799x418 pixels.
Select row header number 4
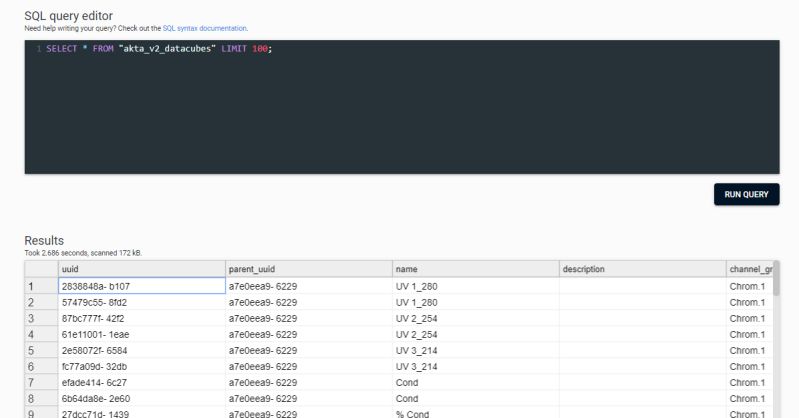pos(41,334)
